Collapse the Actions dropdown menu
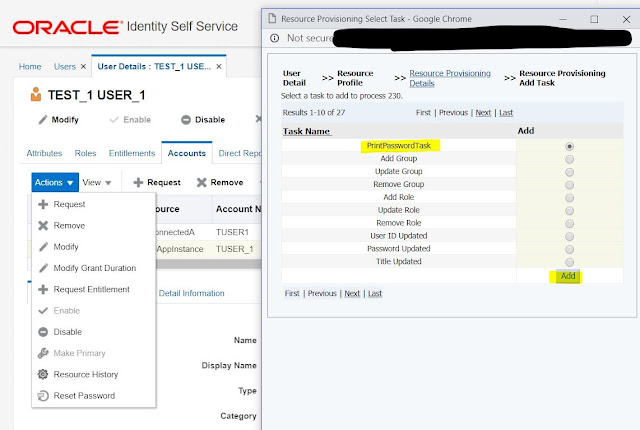Screen dimensions: 640x430 (x=55, y=182)
